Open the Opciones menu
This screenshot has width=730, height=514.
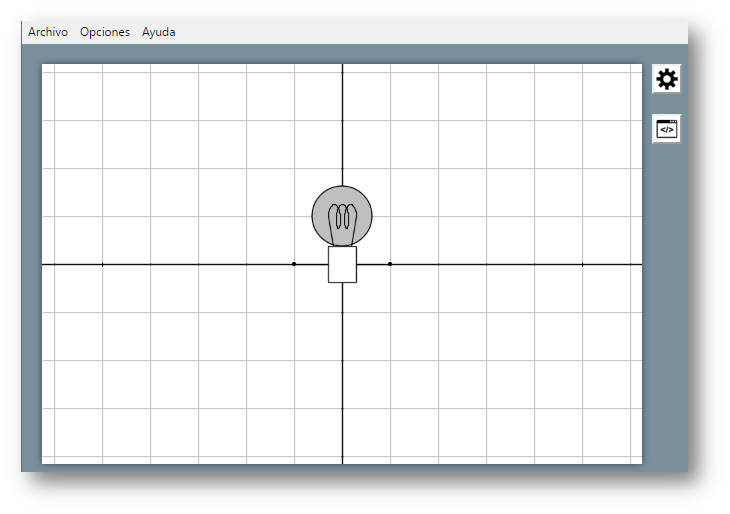coord(105,32)
